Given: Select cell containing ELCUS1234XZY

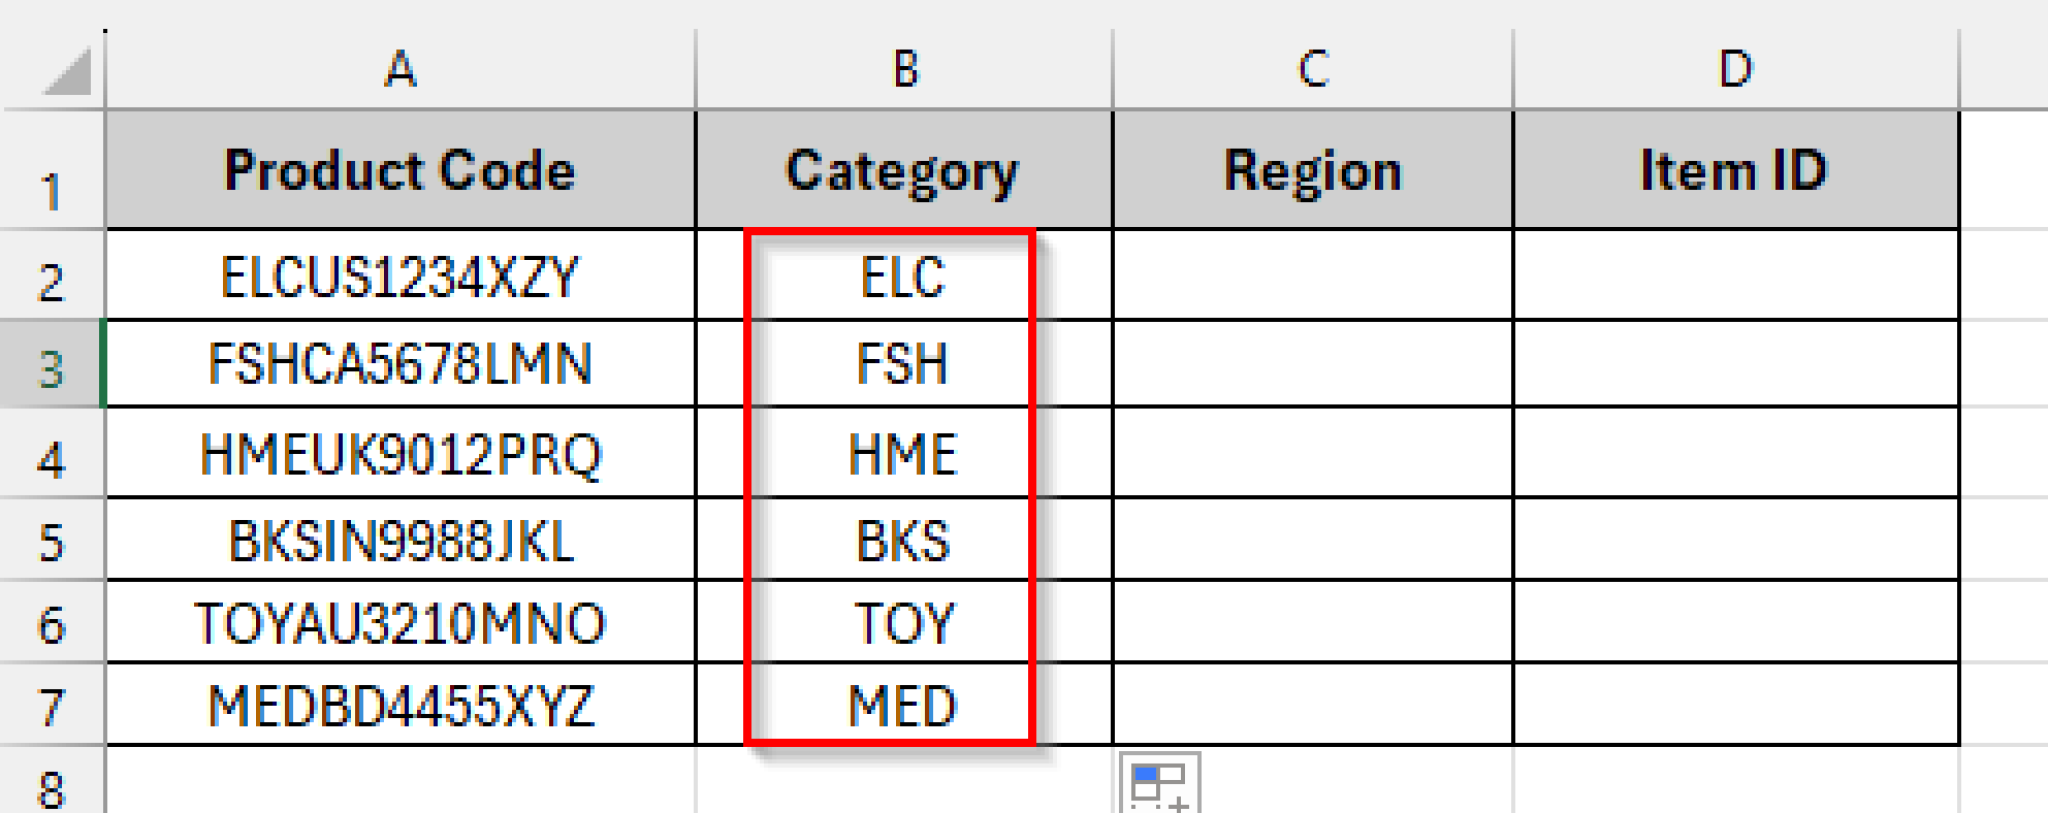Looking at the screenshot, I should pos(400,275).
